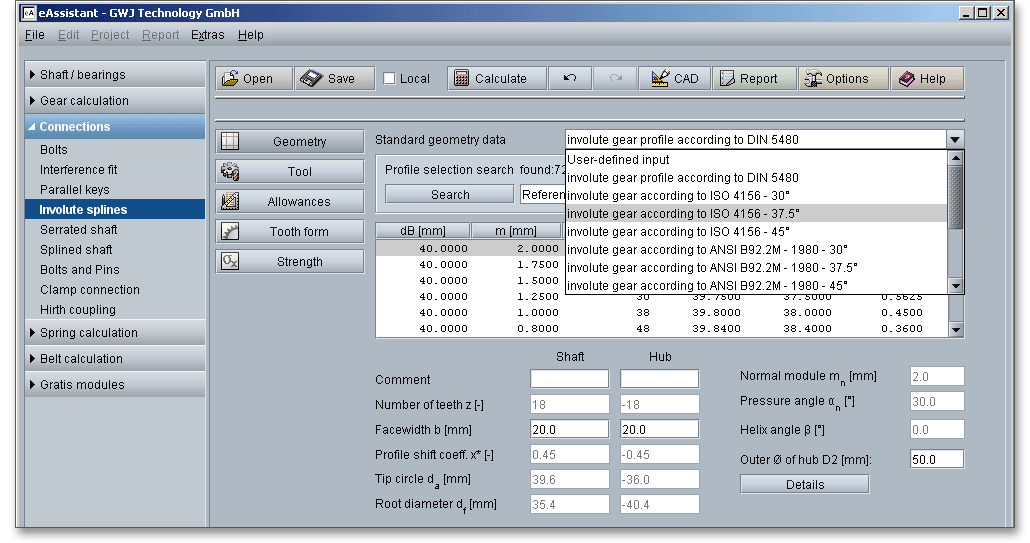Viewport: 1030px width, 543px height.
Task: Click the undo arrow button
Action: coord(570,79)
